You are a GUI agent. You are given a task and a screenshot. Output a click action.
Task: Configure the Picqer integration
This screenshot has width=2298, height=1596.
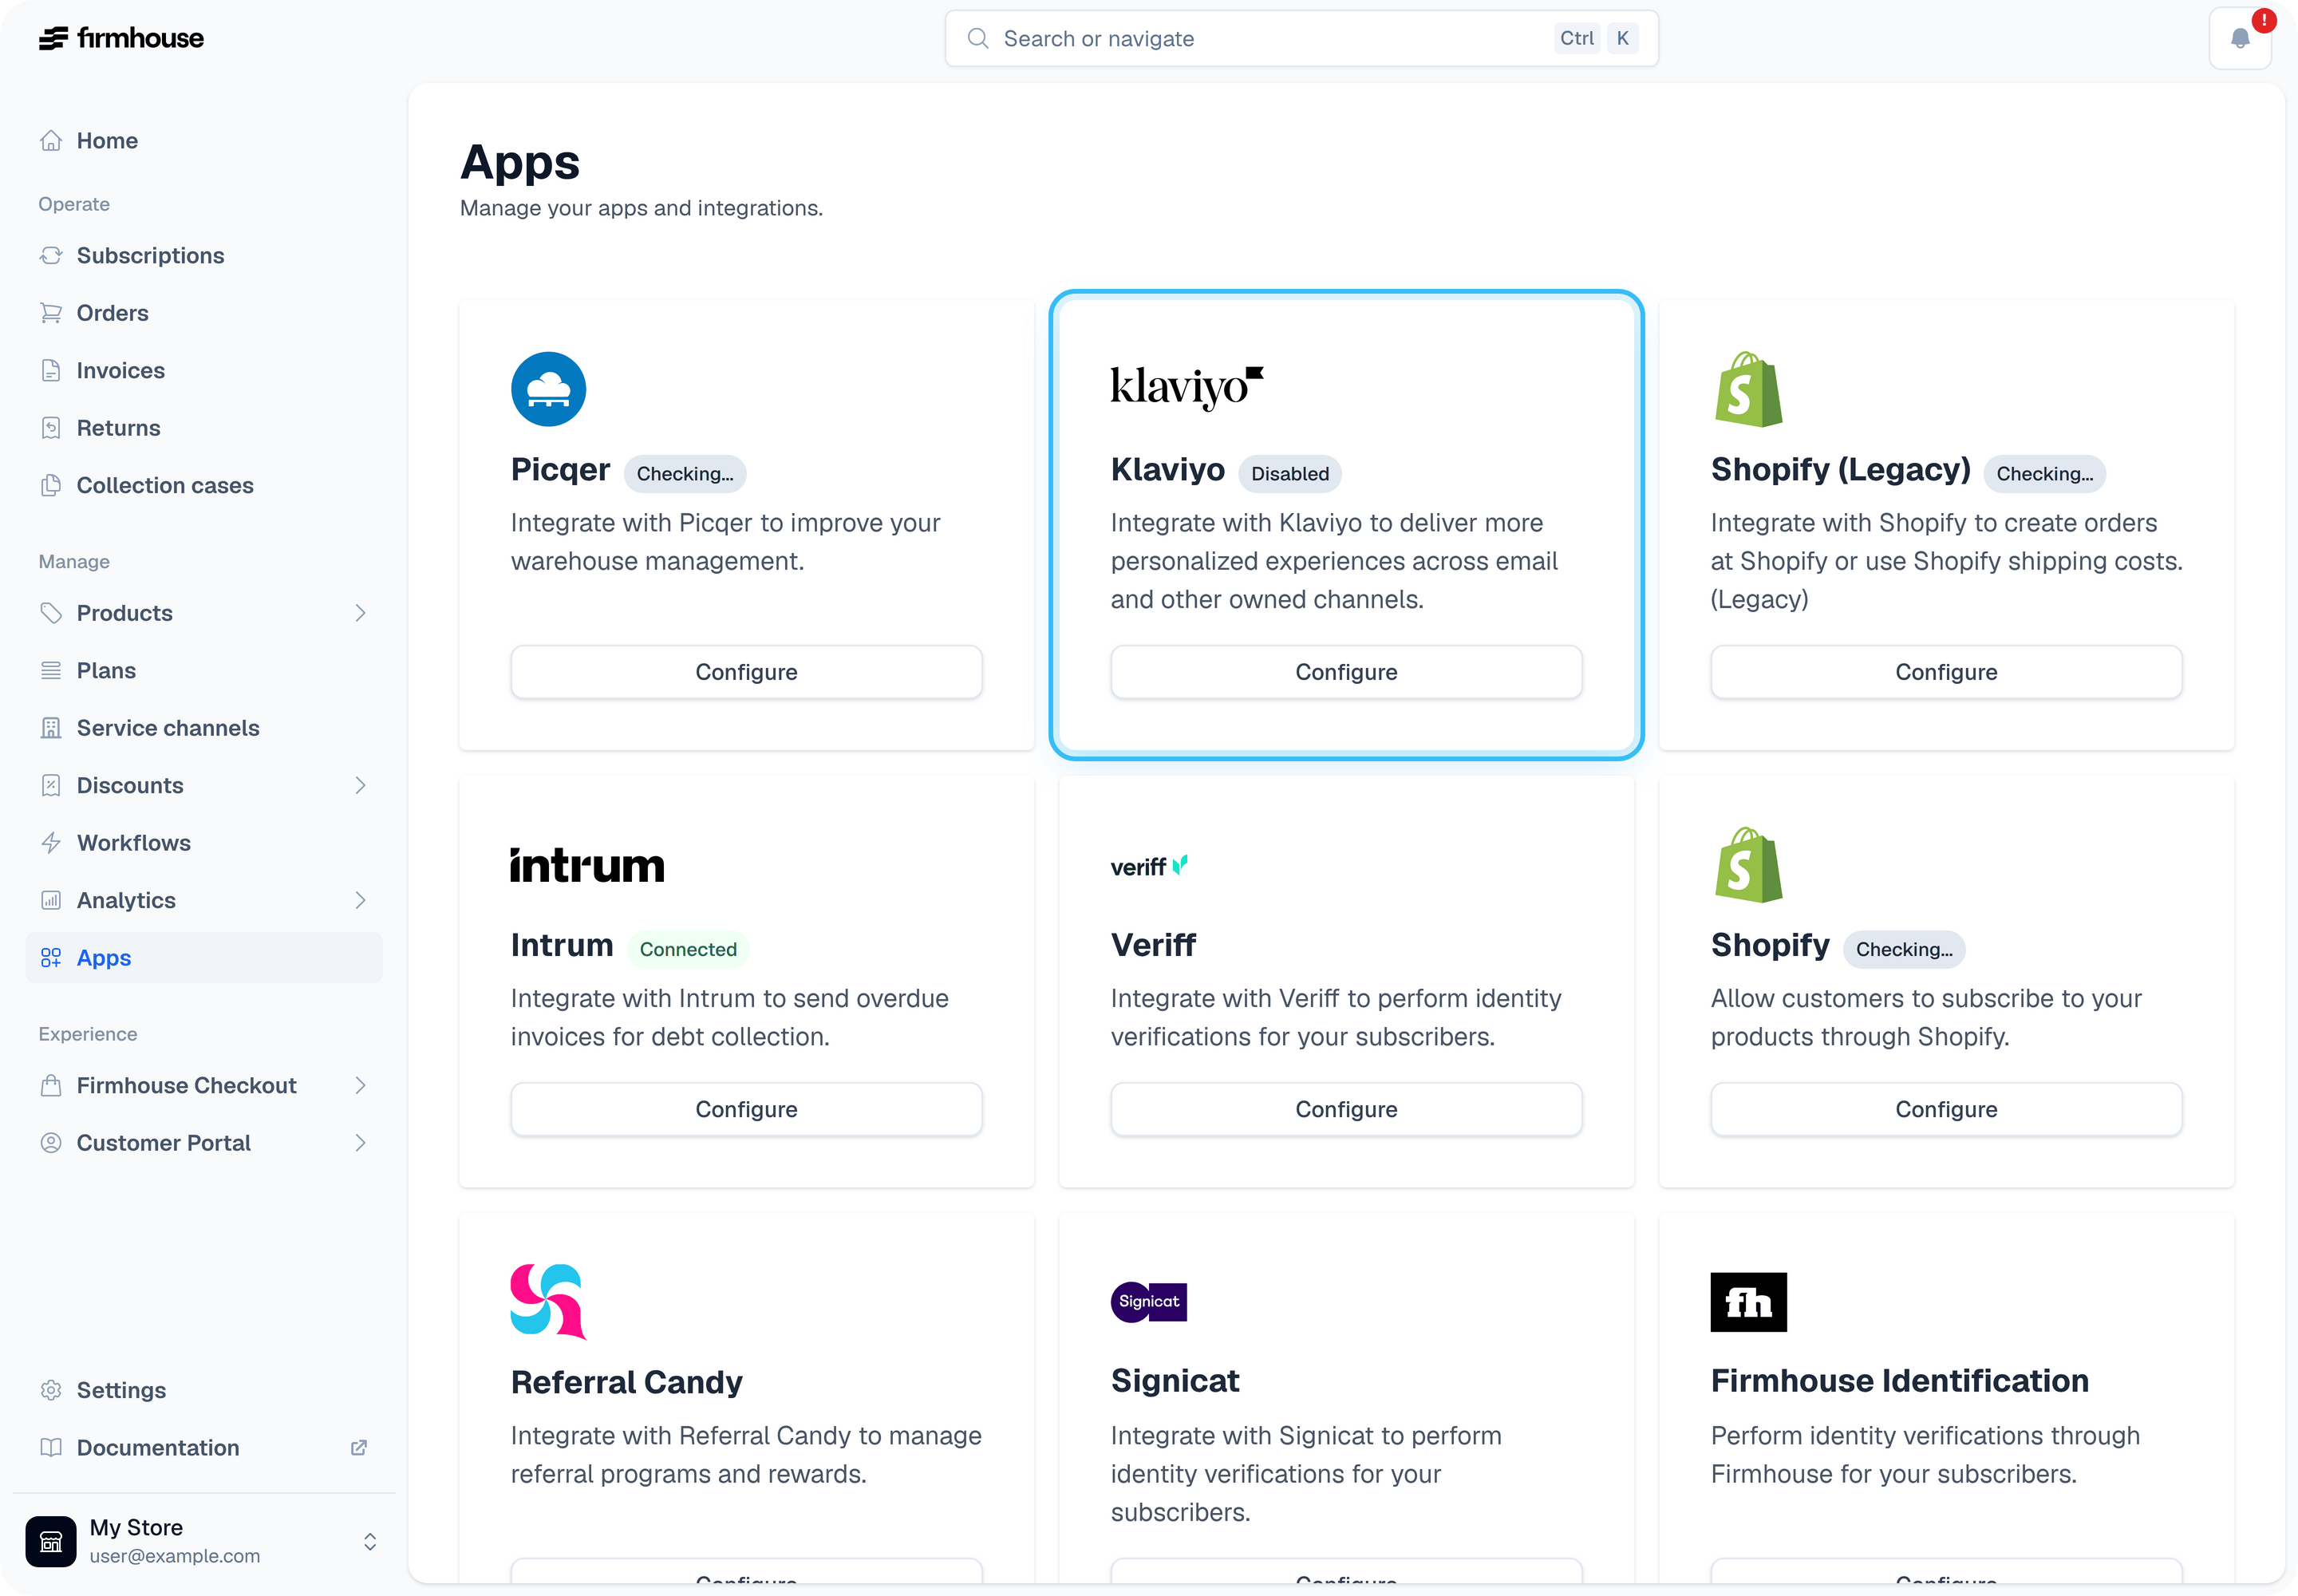click(x=746, y=672)
